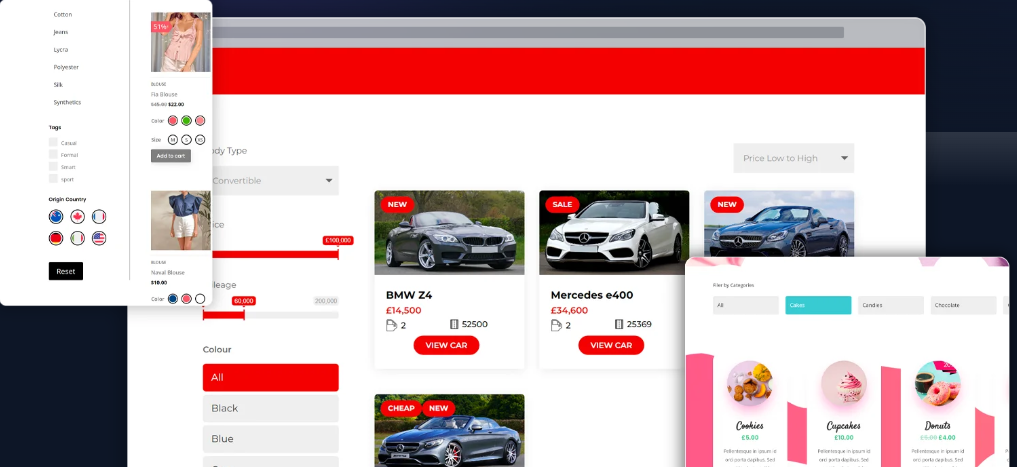The image size is (1017, 467).
Task: Open the Price Low to High sort dropdown
Action: tap(794, 158)
